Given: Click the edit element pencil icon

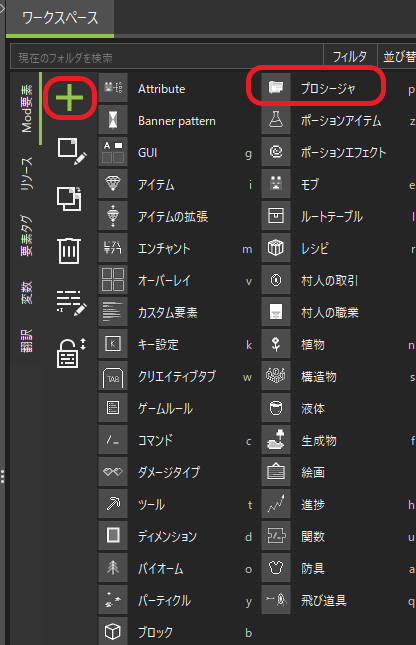Looking at the screenshot, I should (x=72, y=151).
